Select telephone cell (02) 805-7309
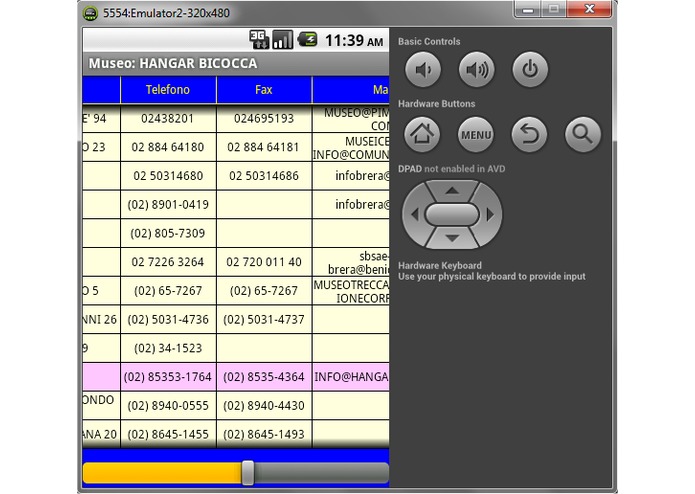This screenshot has height=494, width=695. 168,233
